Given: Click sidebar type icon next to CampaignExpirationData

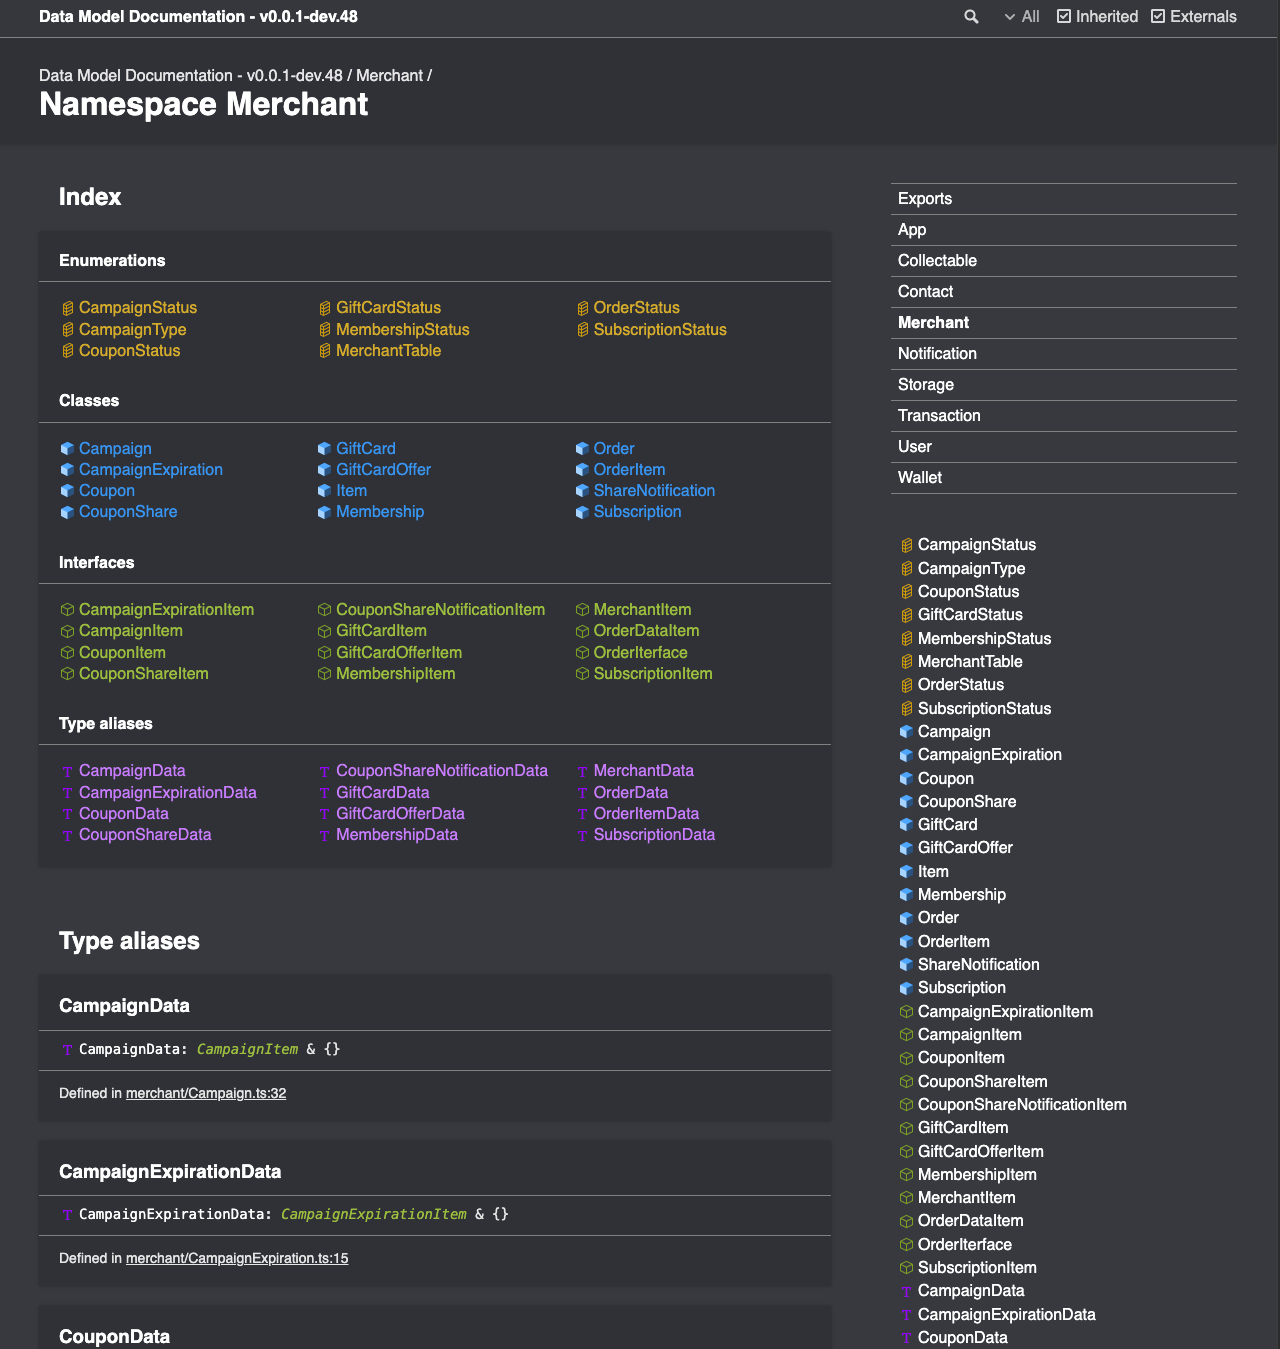Looking at the screenshot, I should (x=906, y=1315).
